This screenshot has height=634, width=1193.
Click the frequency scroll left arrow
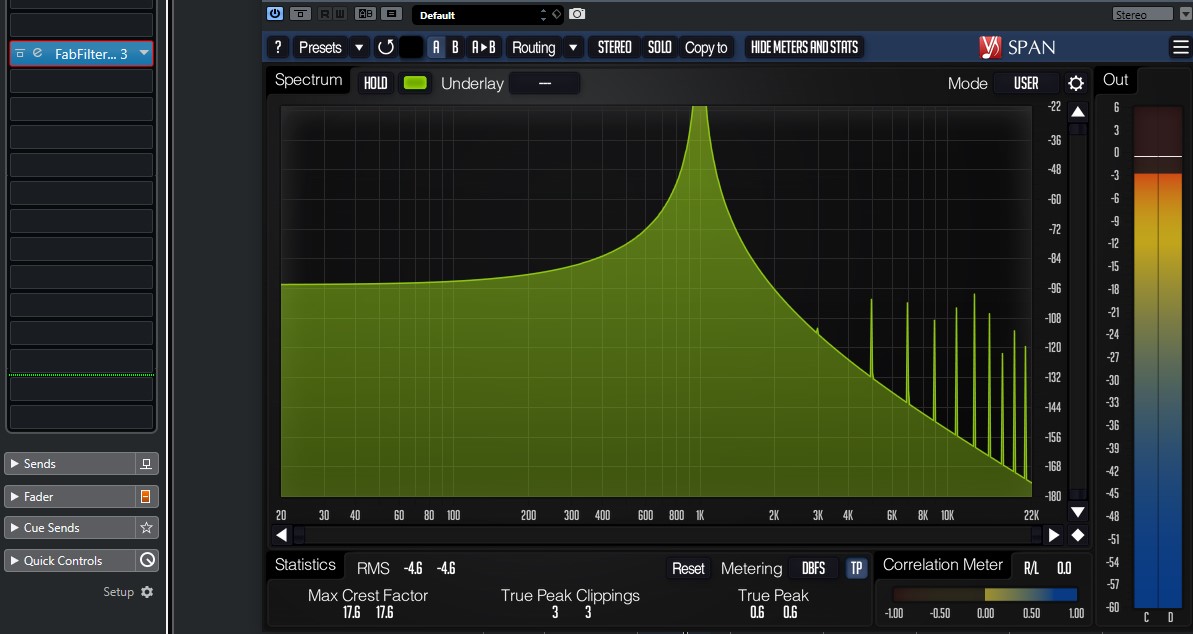pyautogui.click(x=282, y=535)
